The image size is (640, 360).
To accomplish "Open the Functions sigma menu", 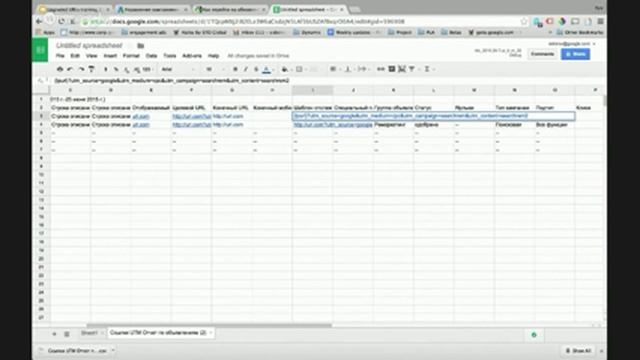I will pos(428,69).
